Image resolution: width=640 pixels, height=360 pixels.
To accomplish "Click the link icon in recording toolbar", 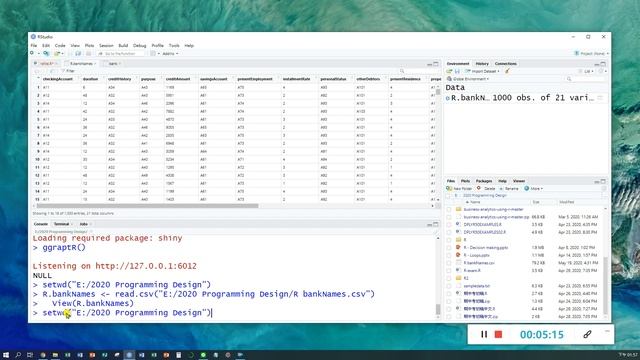I will pos(587,334).
